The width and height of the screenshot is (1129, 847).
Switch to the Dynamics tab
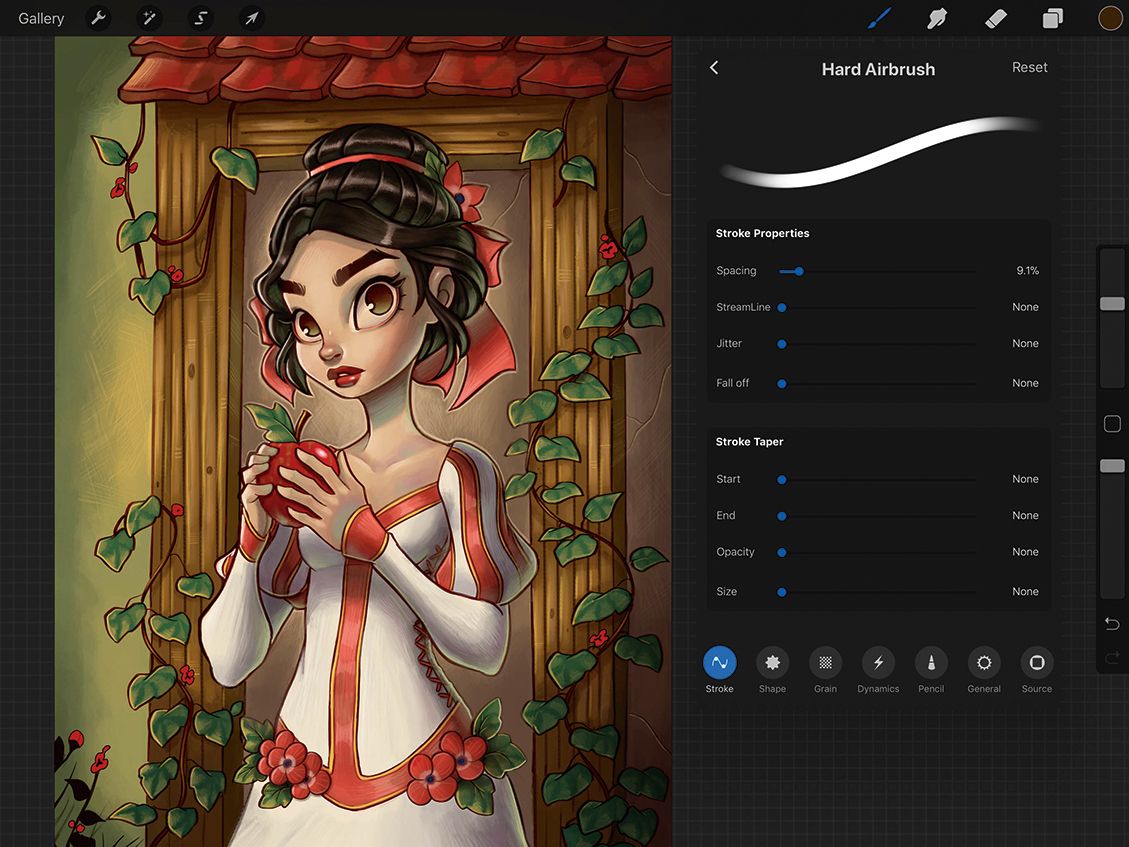point(878,670)
